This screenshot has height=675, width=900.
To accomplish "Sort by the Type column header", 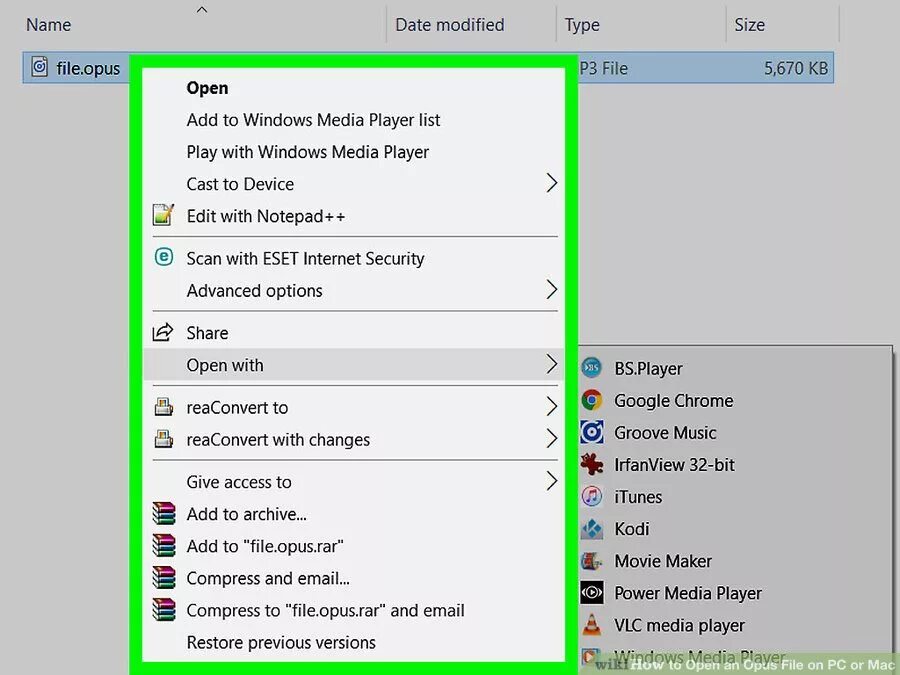I will (582, 25).
